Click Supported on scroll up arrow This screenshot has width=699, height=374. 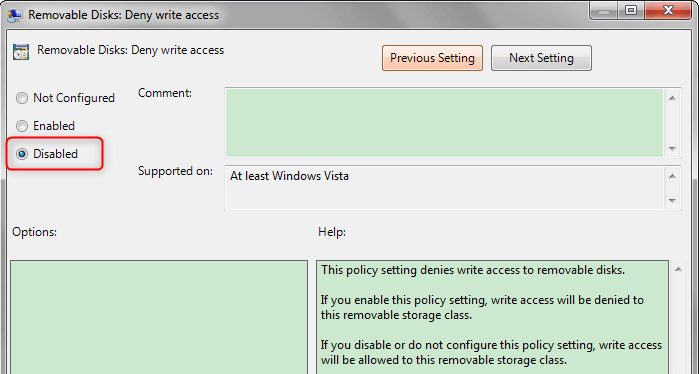pyautogui.click(x=672, y=176)
